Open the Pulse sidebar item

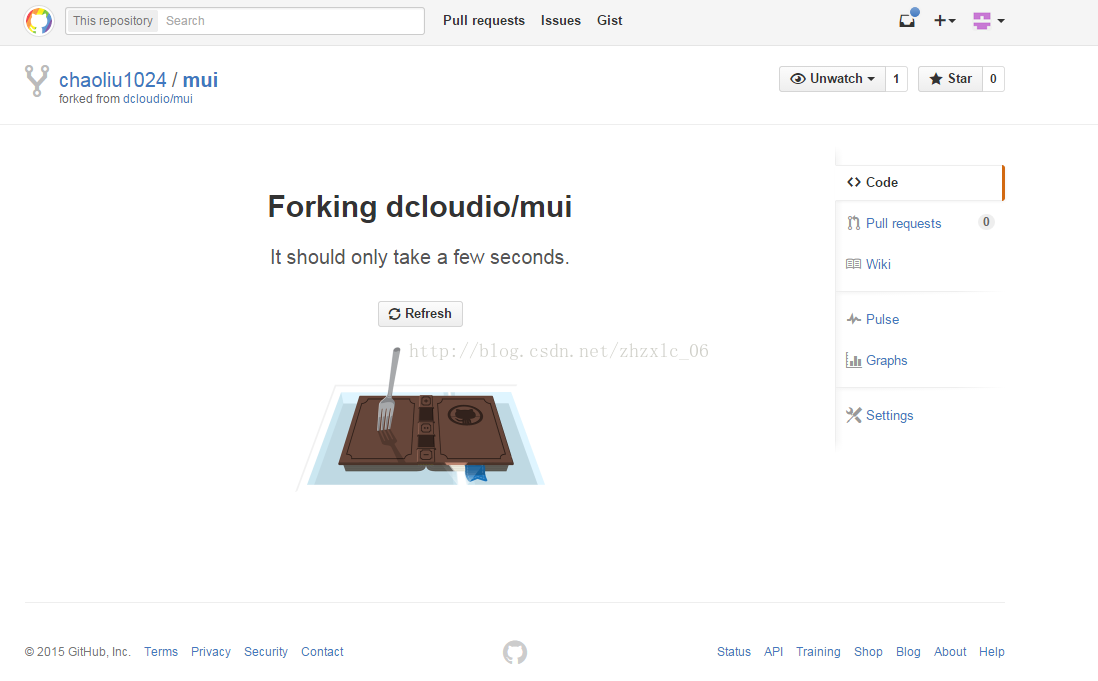pos(882,320)
